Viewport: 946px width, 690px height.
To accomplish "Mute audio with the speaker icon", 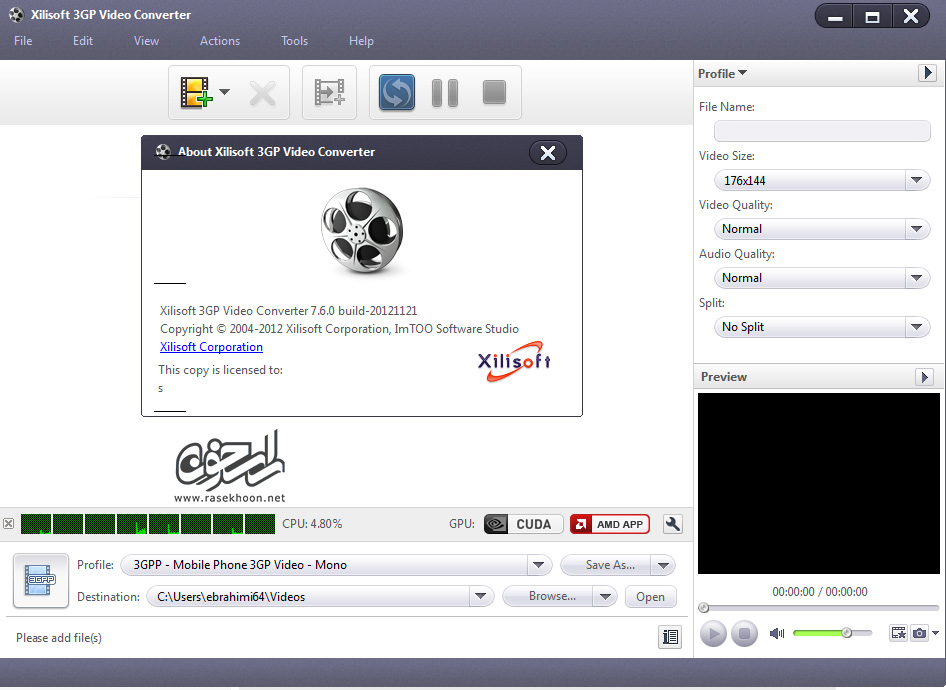I will [x=777, y=633].
